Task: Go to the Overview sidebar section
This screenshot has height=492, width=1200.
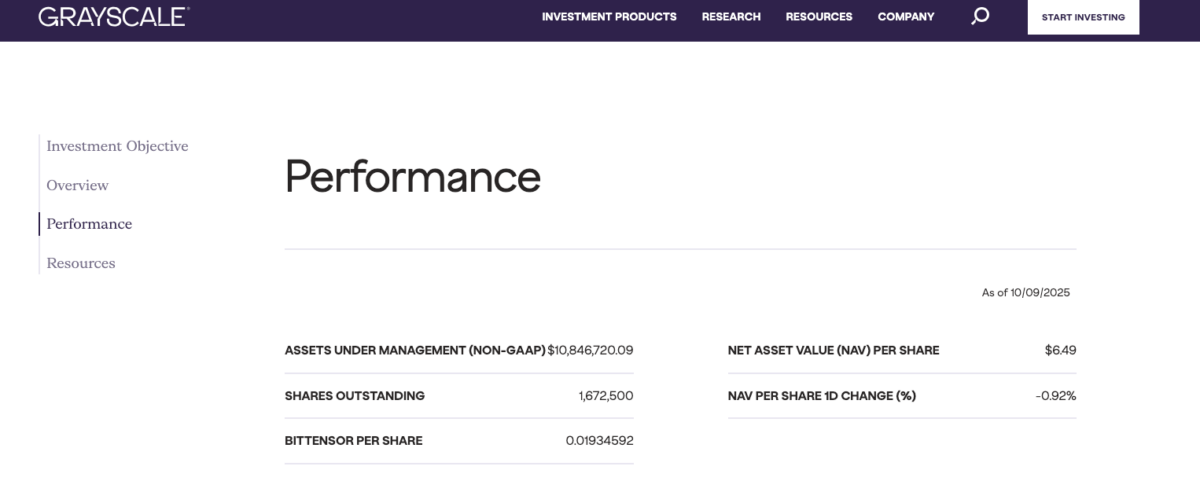Action: coord(77,185)
